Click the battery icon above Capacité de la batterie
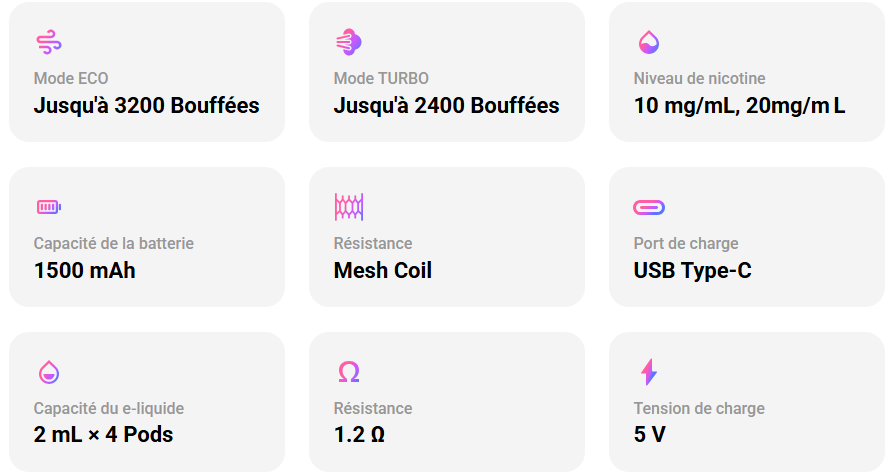Screen dimensions: 895x476 coord(48,207)
